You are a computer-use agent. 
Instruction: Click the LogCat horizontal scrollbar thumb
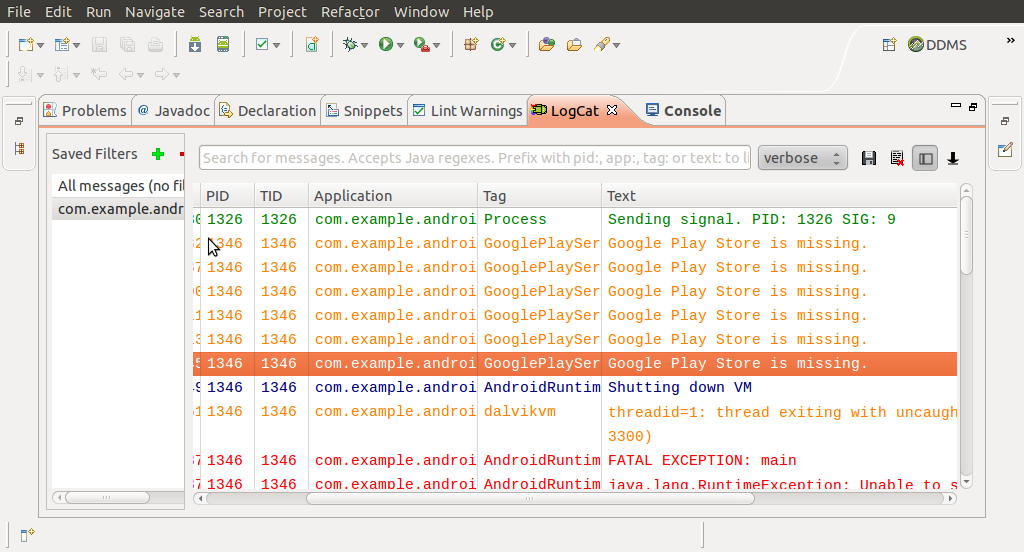point(530,498)
